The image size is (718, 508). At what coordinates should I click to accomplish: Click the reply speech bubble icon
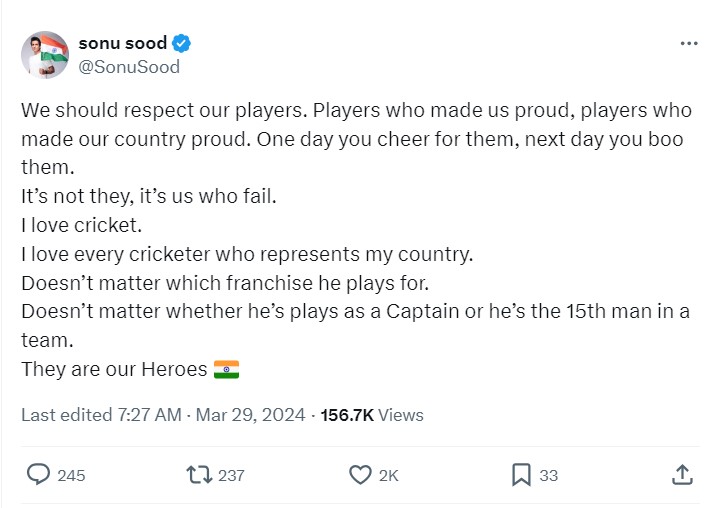click(x=38, y=475)
